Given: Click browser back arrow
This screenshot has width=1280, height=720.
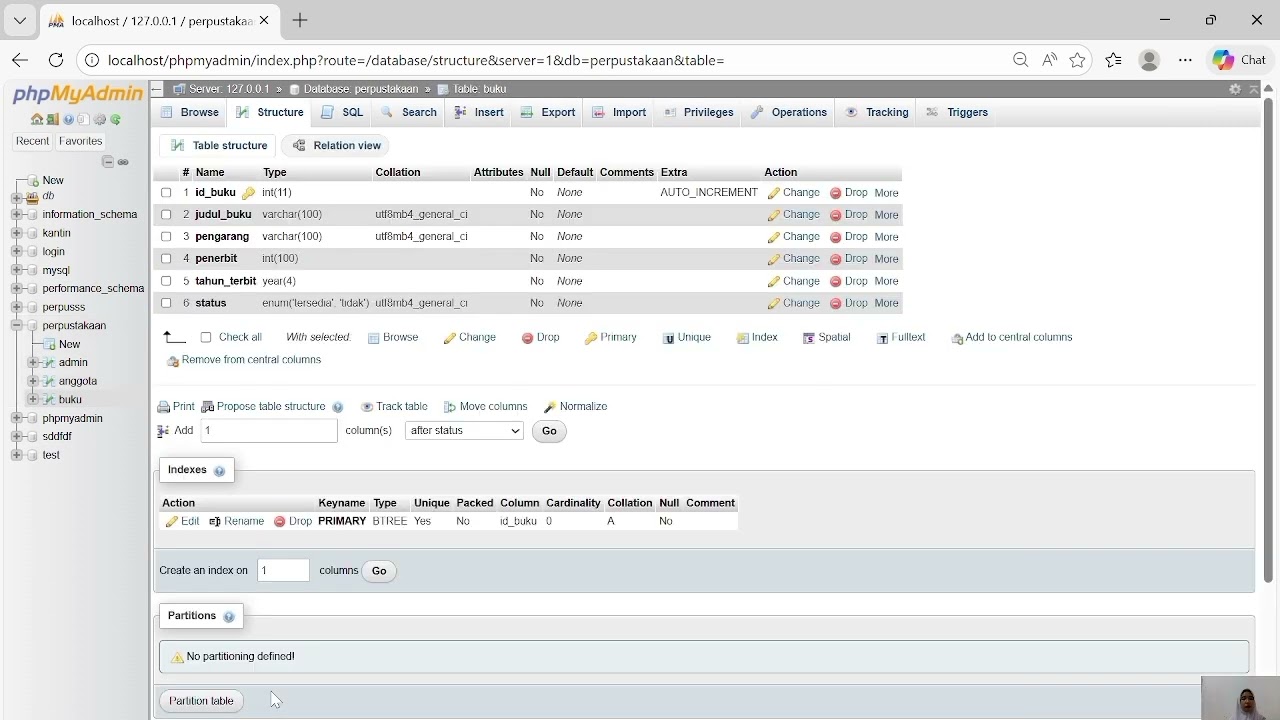Looking at the screenshot, I should [20, 60].
